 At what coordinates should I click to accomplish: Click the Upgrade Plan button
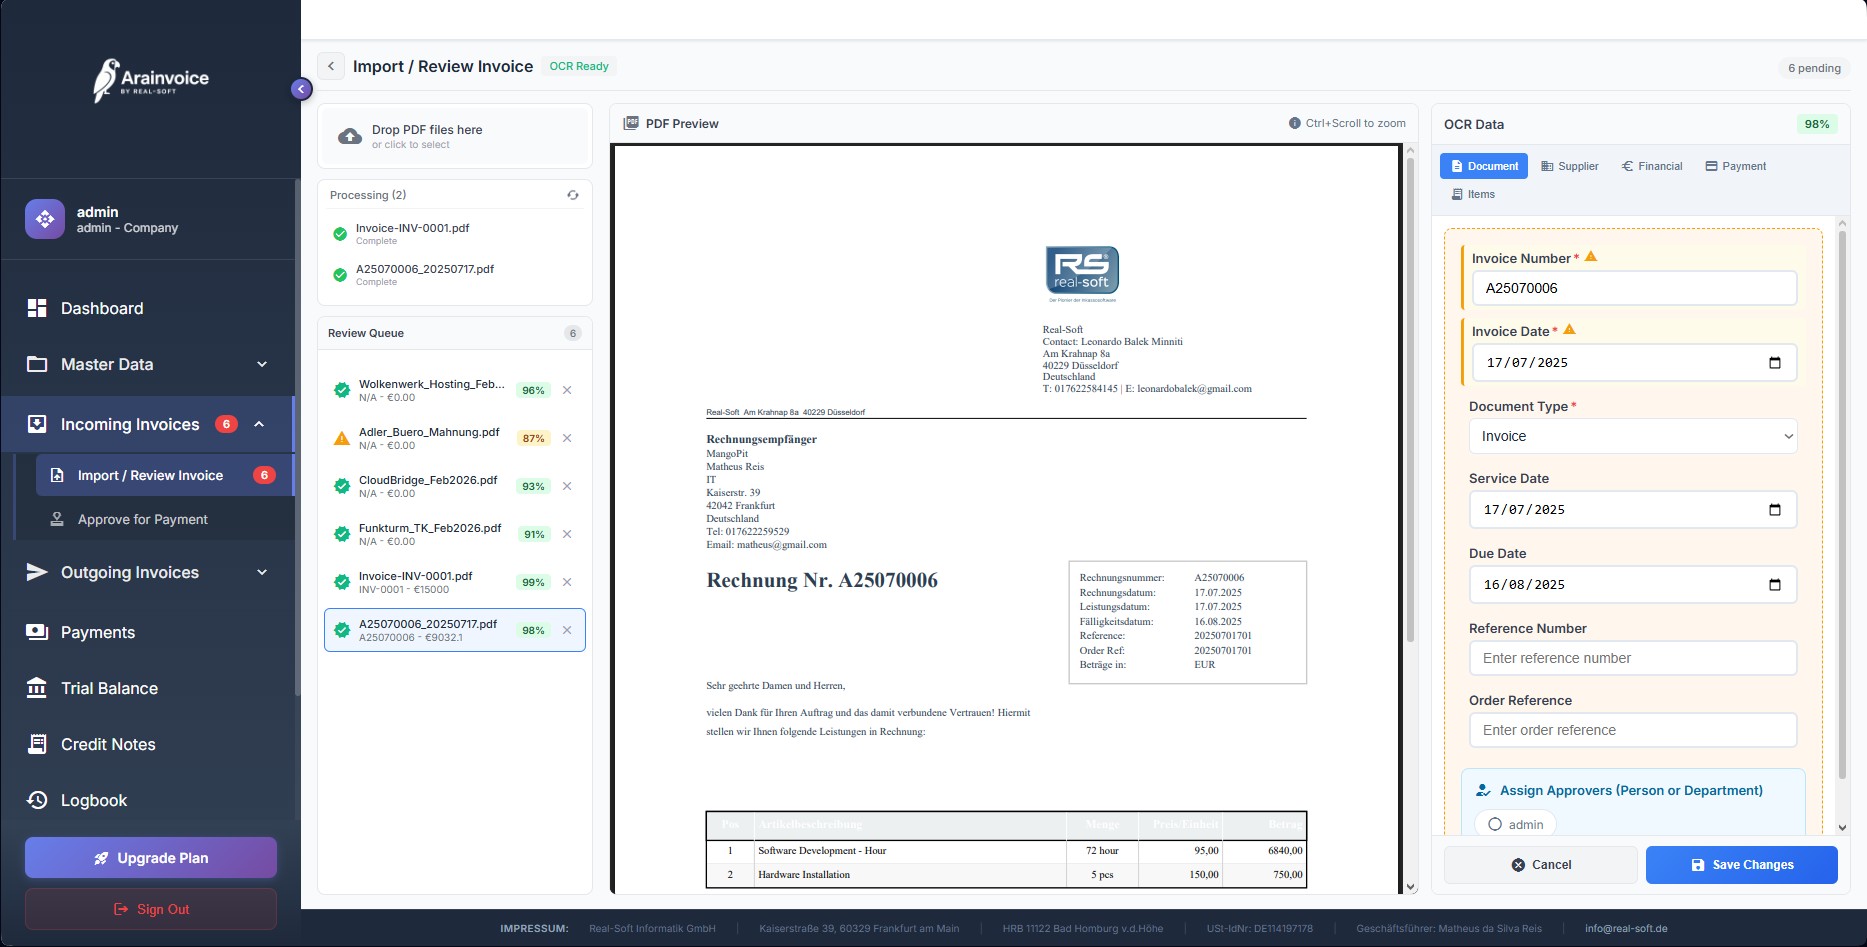pyautogui.click(x=151, y=858)
